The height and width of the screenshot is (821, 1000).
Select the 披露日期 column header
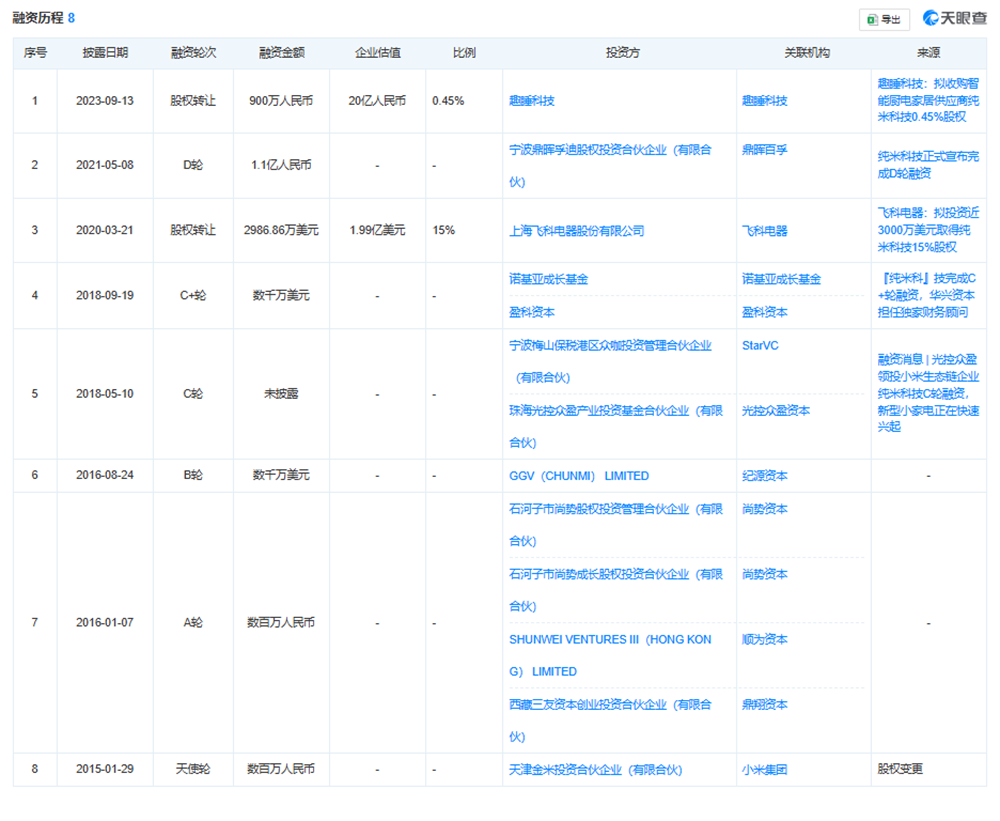(105, 53)
